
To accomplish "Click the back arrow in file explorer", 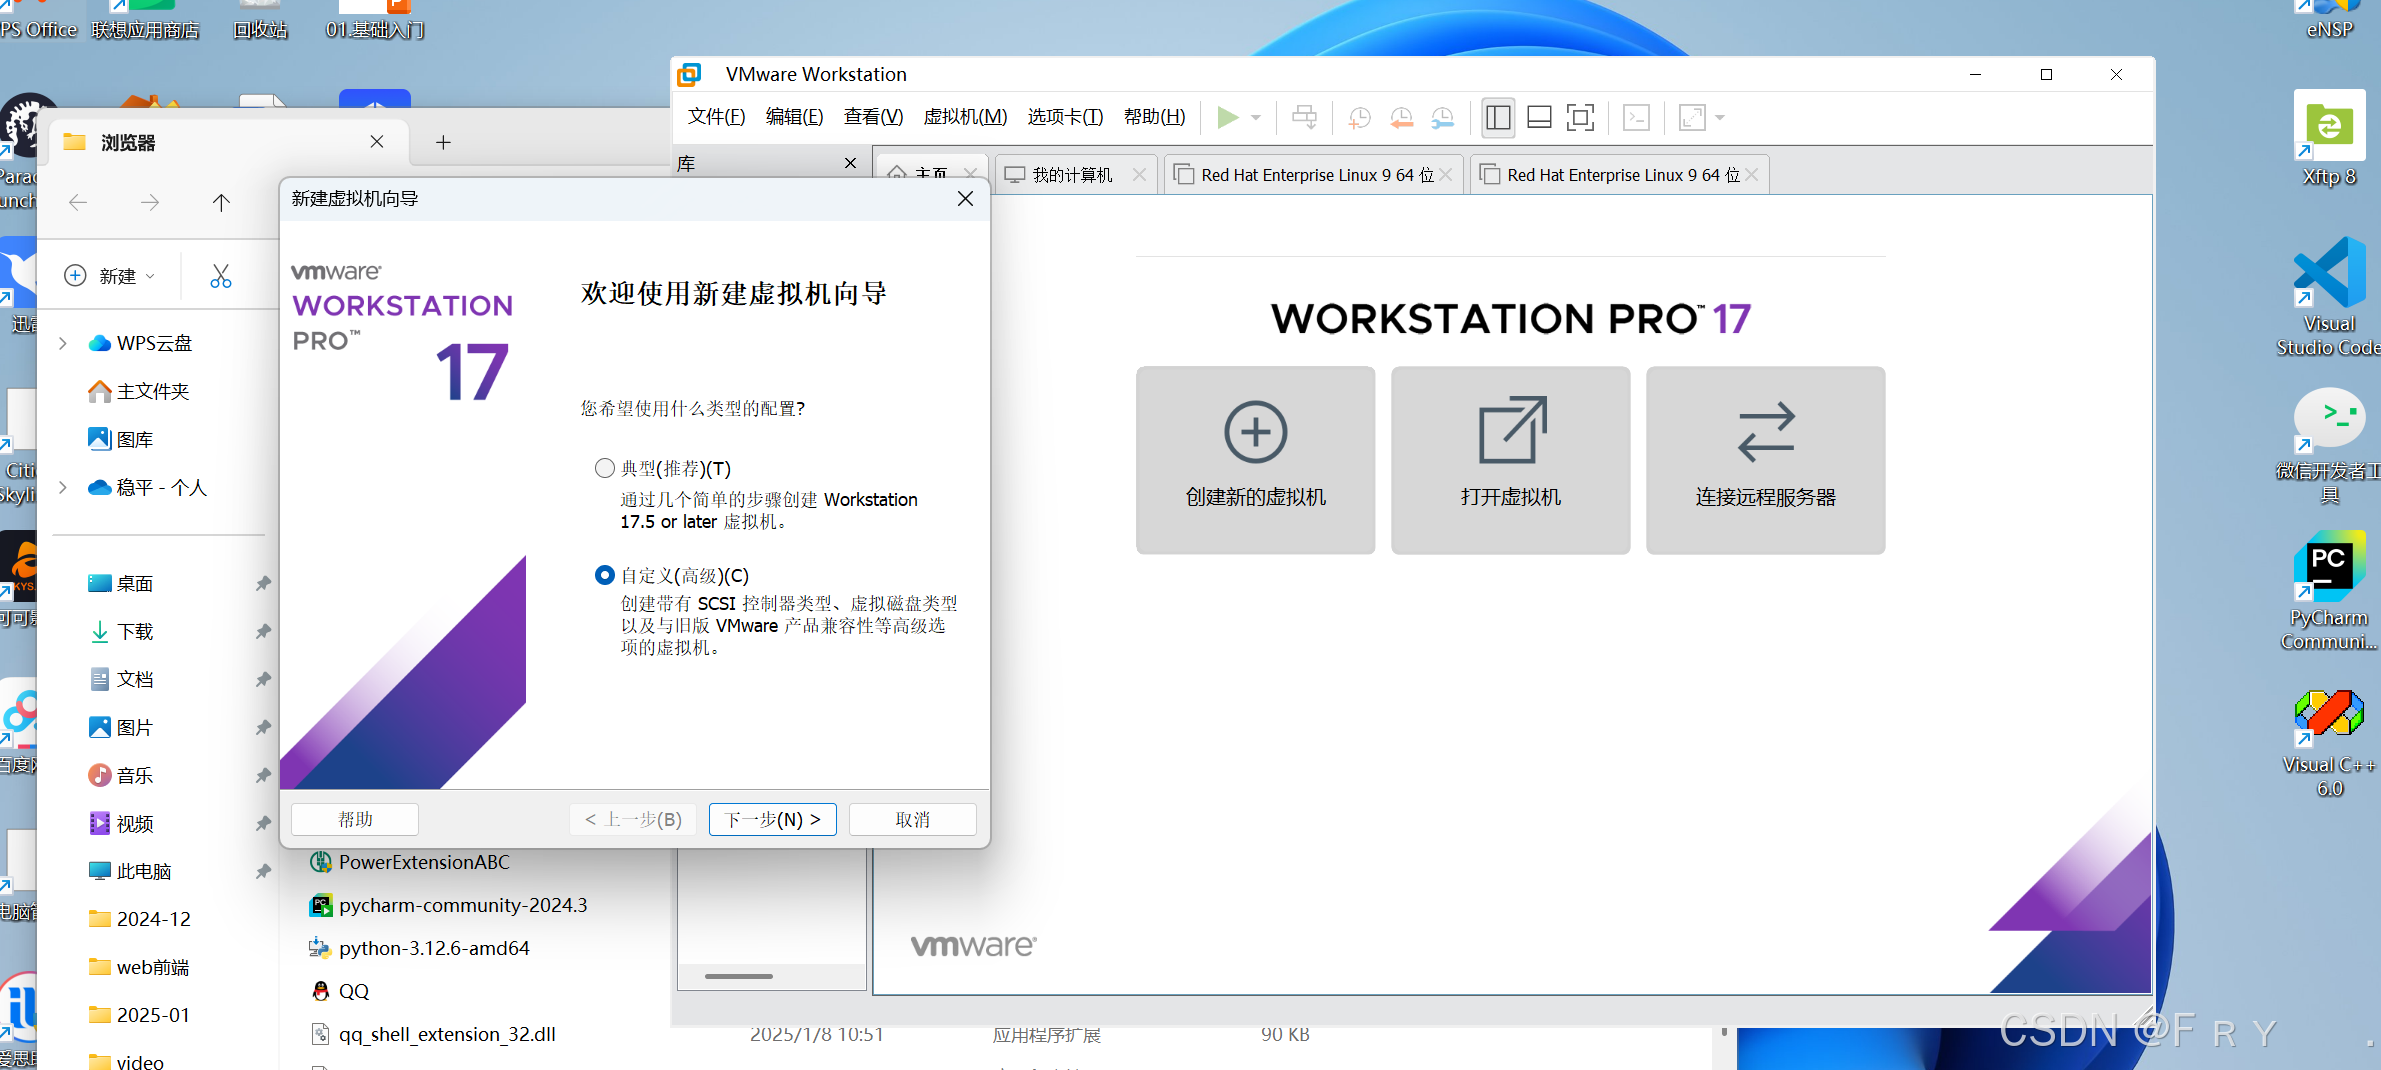I will click(78, 203).
